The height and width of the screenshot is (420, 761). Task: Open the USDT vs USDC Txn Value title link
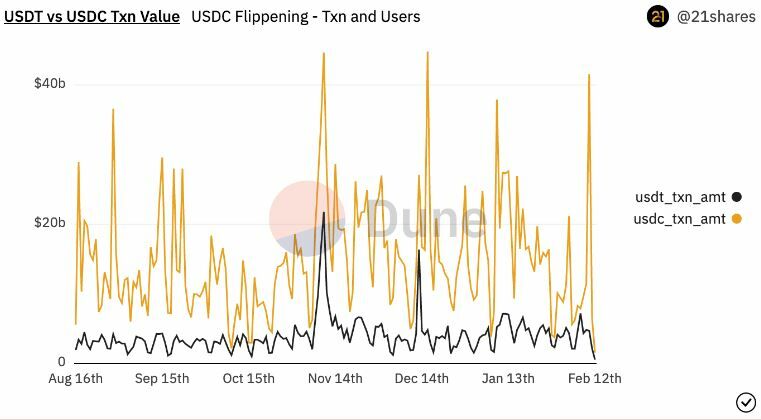coord(92,17)
